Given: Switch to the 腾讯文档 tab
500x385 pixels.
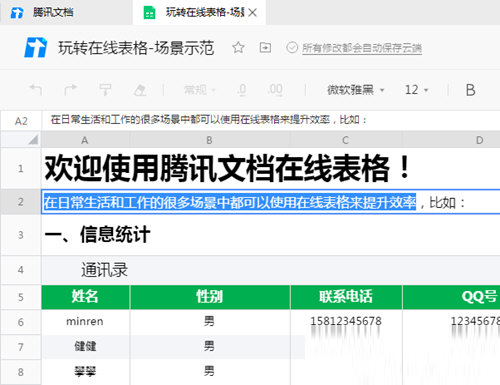Looking at the screenshot, I should point(66,12).
